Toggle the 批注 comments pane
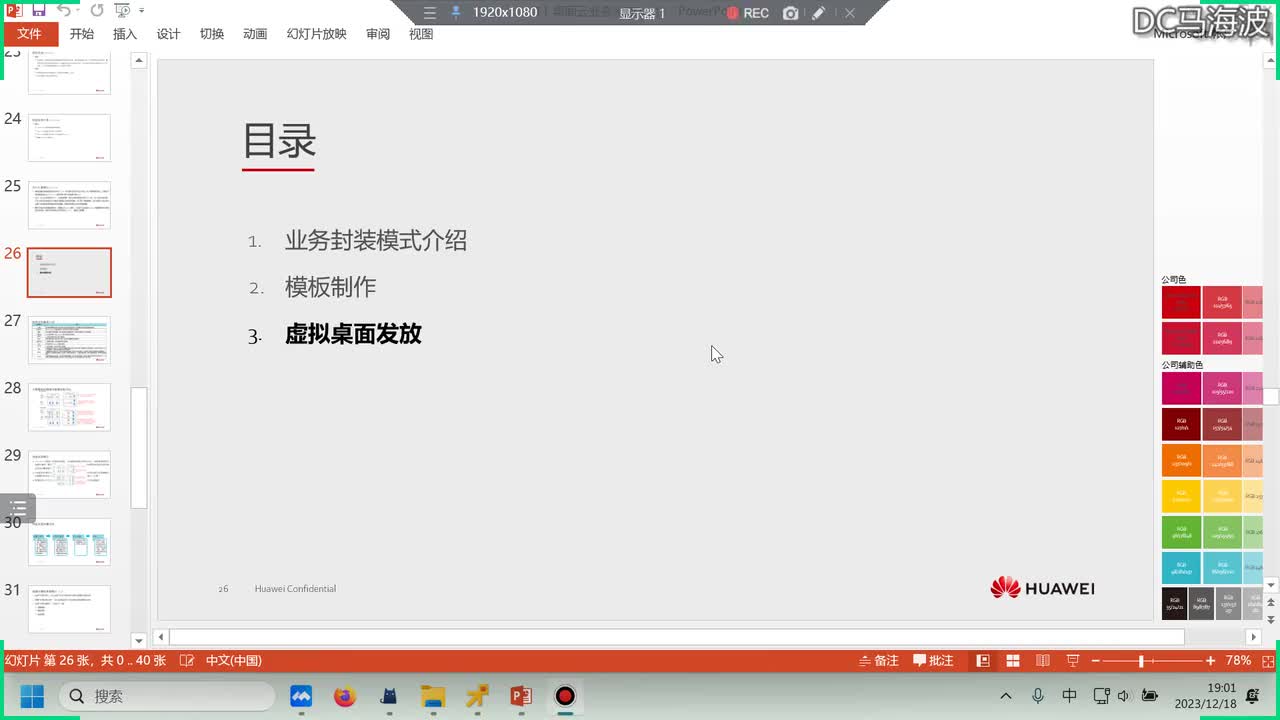The height and width of the screenshot is (720, 1280). pyautogui.click(x=933, y=661)
